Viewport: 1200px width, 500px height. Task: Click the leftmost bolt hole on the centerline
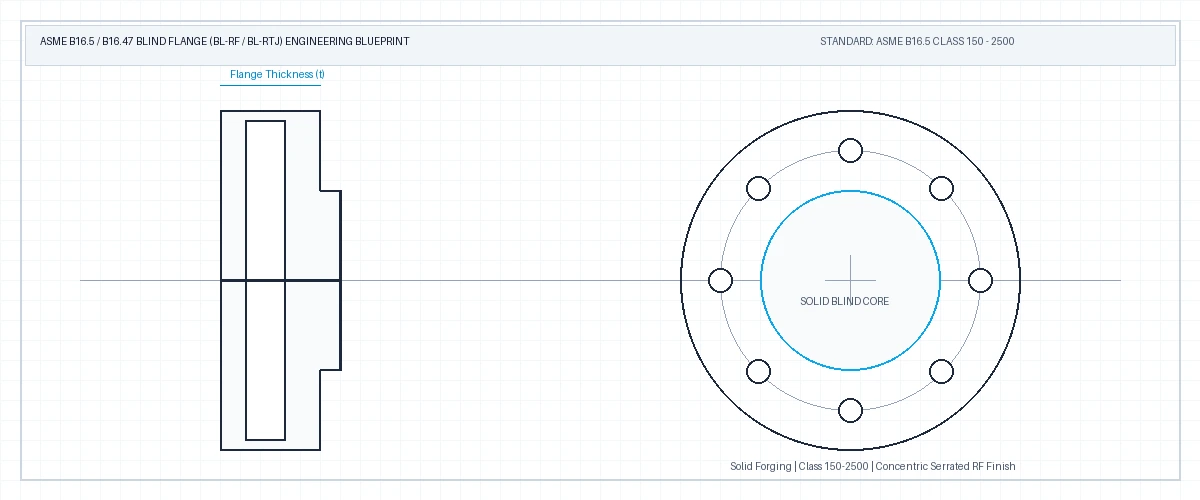coord(720,280)
